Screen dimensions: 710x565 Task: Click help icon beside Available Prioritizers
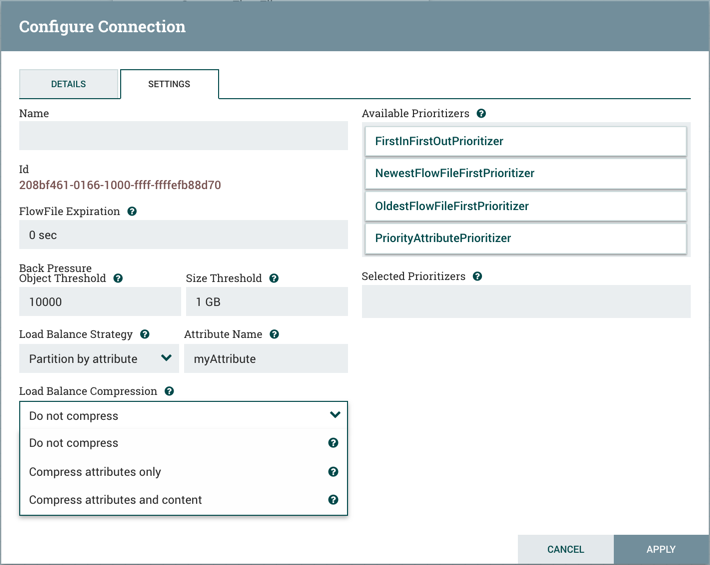(x=482, y=115)
